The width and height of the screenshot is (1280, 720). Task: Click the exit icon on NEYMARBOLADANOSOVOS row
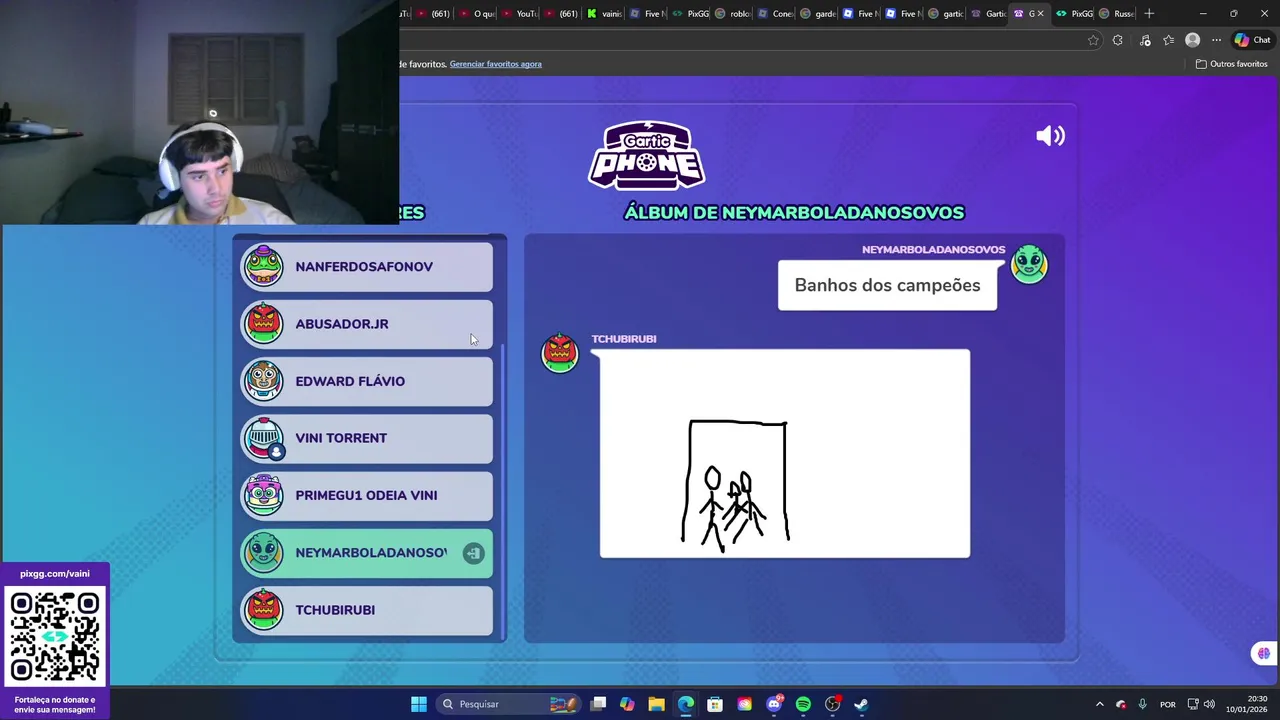coord(473,553)
